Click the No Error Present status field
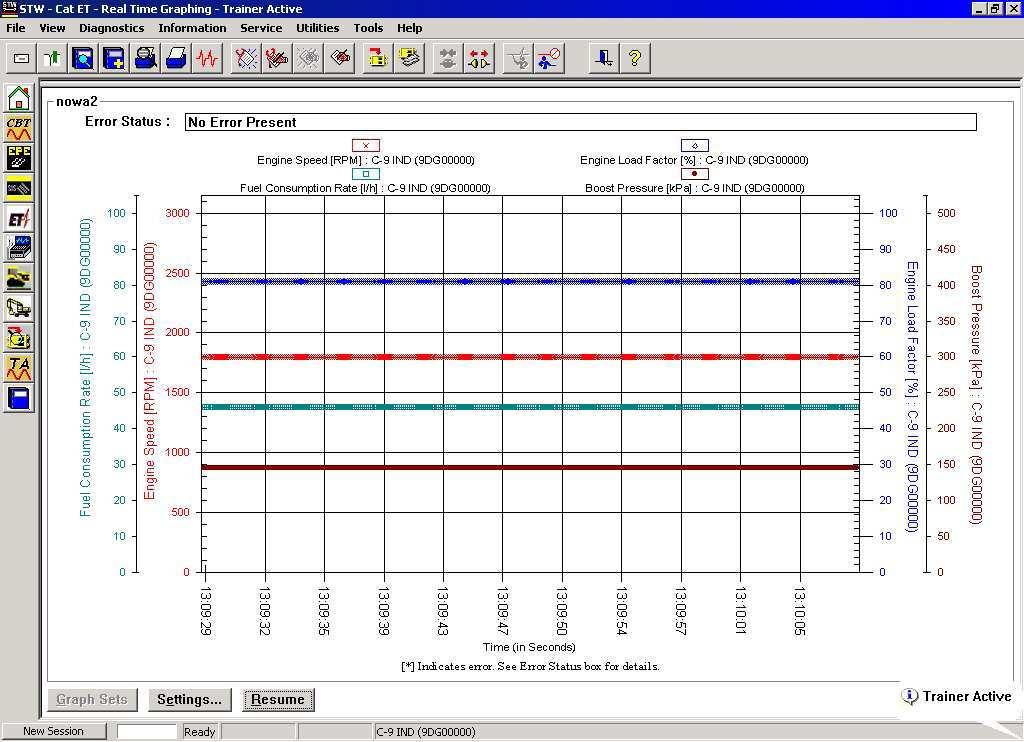 point(581,122)
